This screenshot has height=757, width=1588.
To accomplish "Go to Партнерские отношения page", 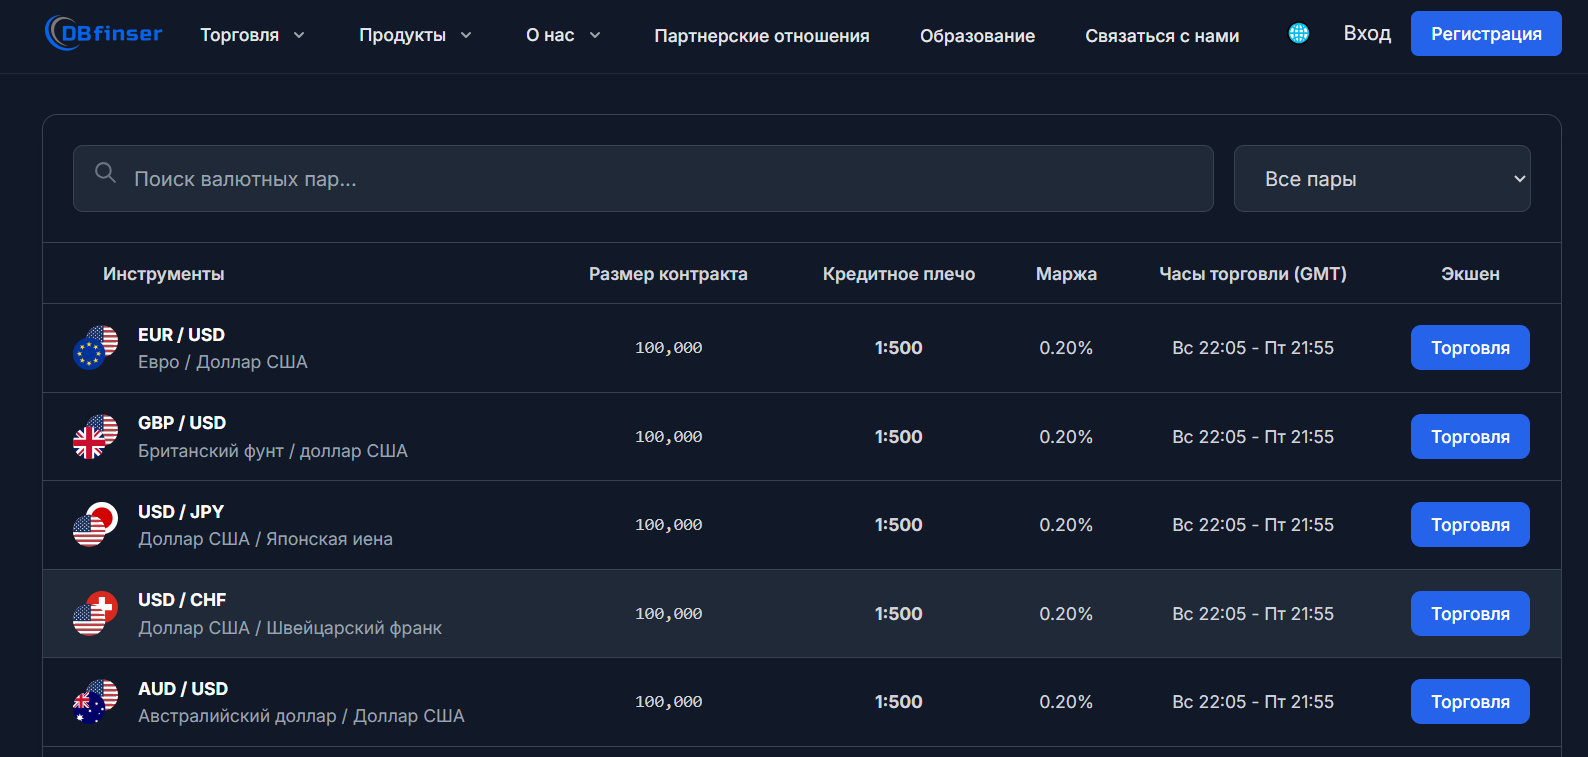I will 761,36.
